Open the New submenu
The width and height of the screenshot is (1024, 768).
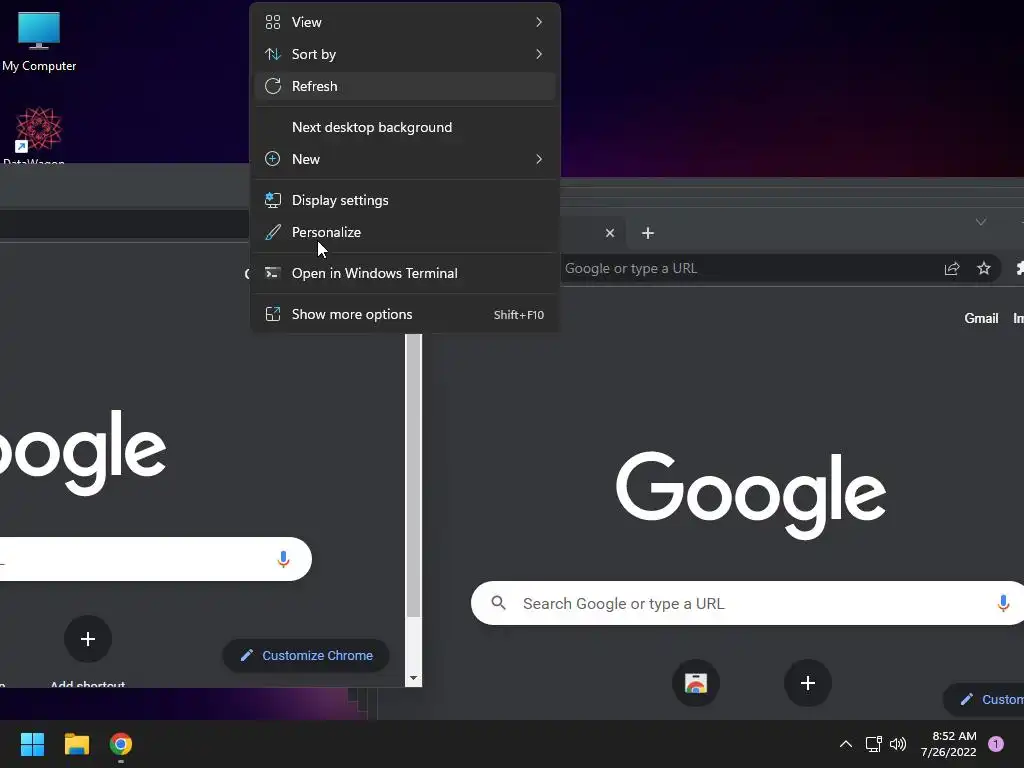tap(405, 159)
